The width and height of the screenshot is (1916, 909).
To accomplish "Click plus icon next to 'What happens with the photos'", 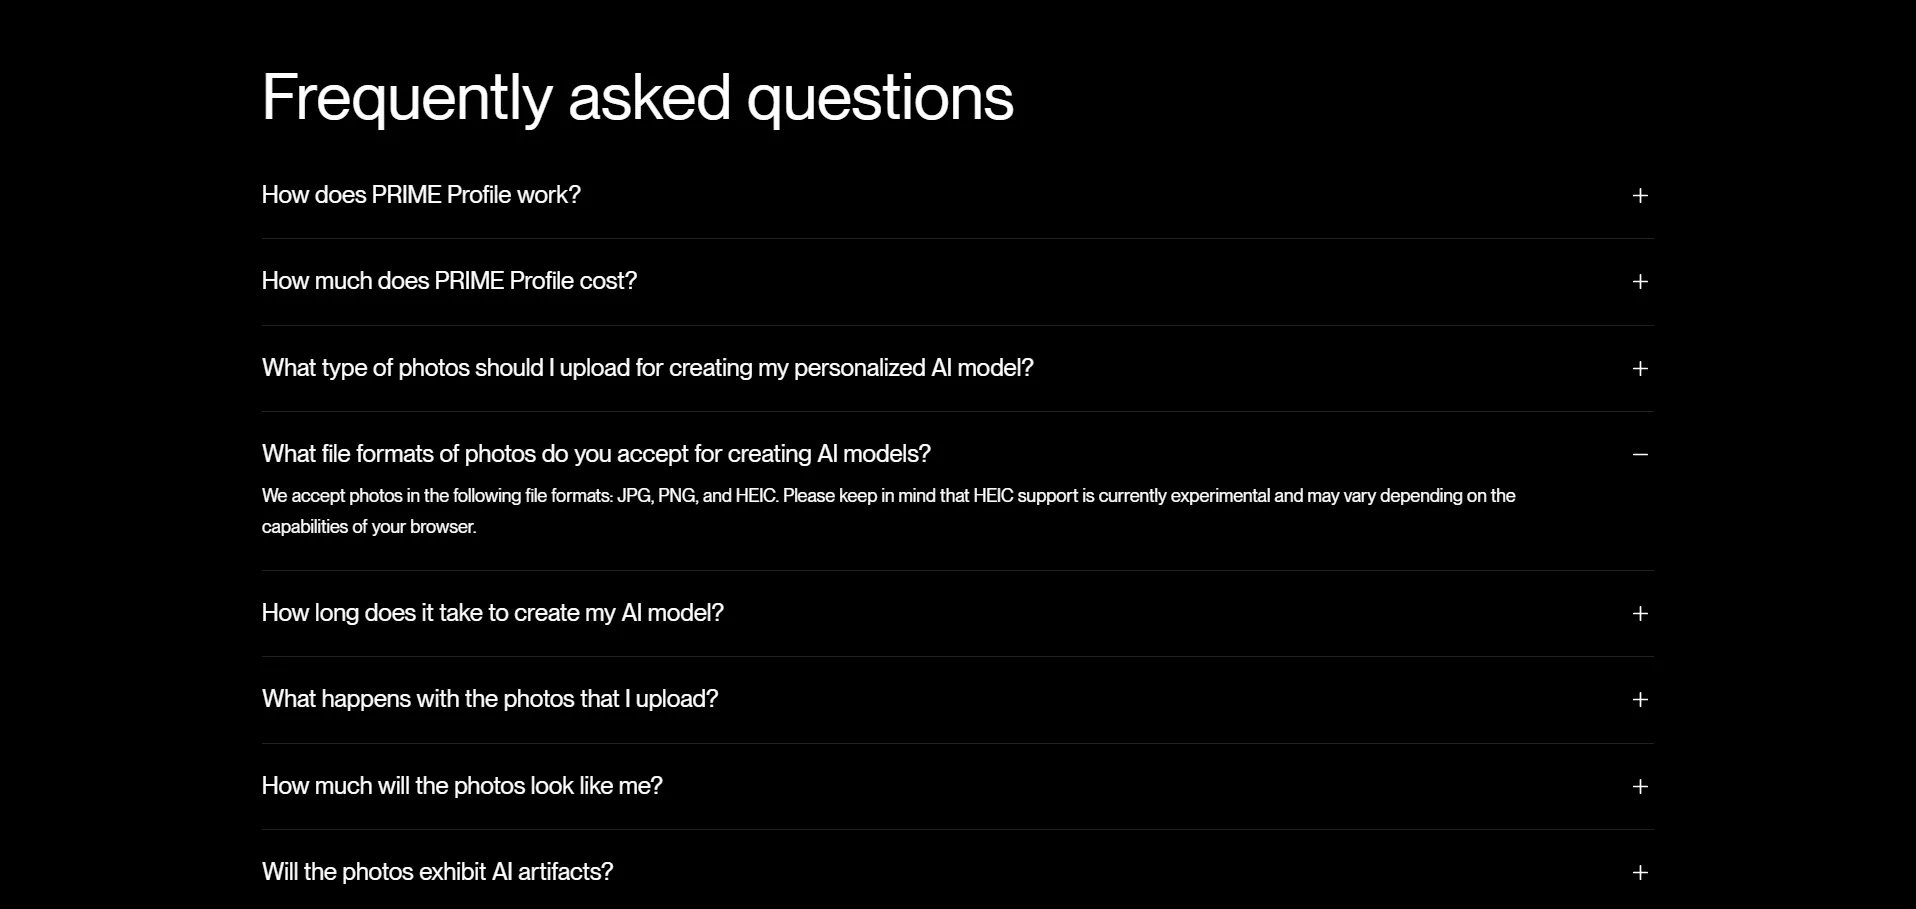I will (x=1640, y=700).
